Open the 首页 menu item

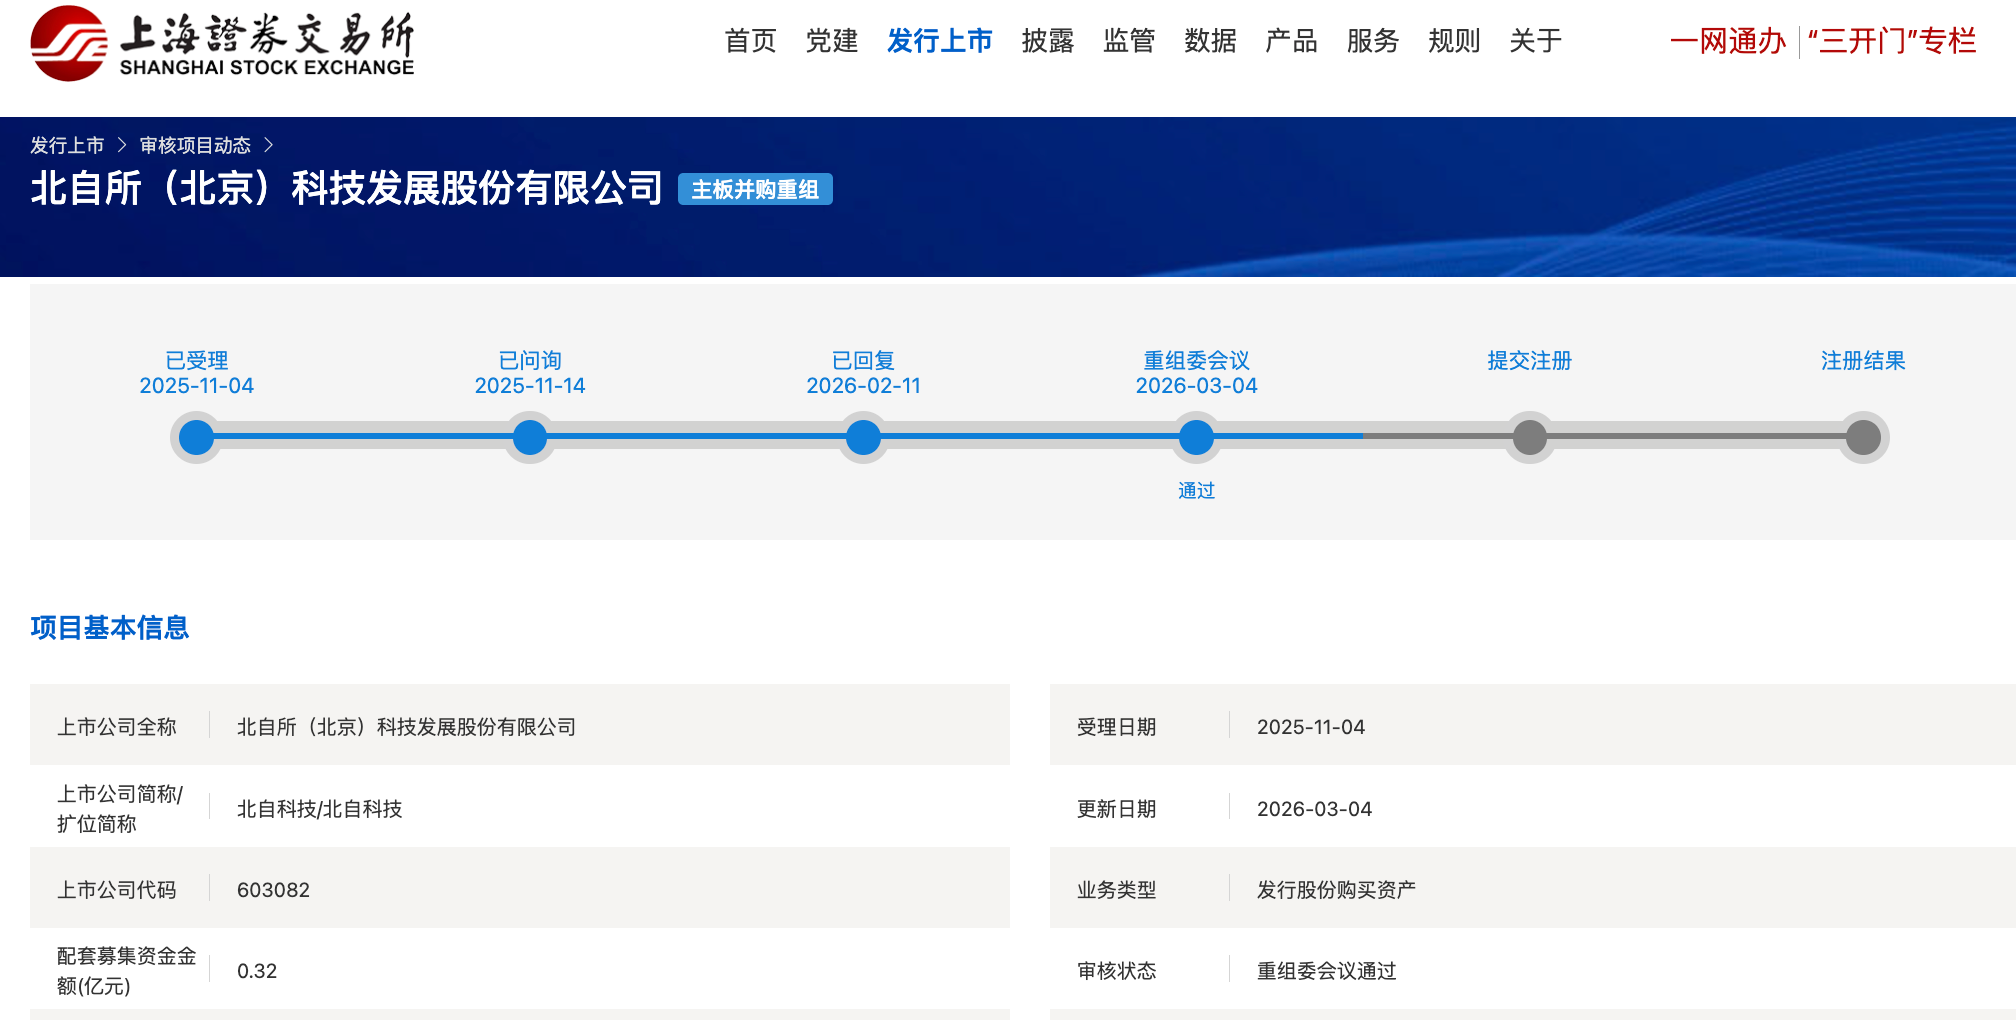[750, 41]
